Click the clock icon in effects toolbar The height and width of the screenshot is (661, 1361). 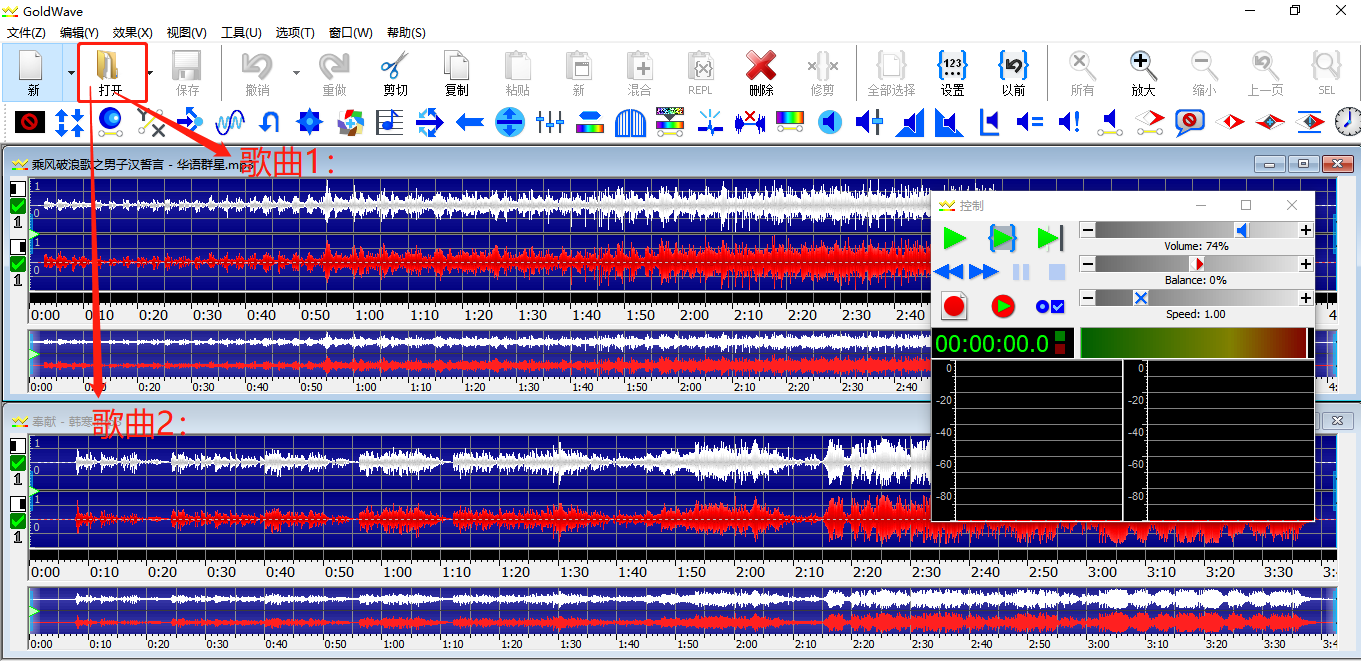tap(1347, 122)
